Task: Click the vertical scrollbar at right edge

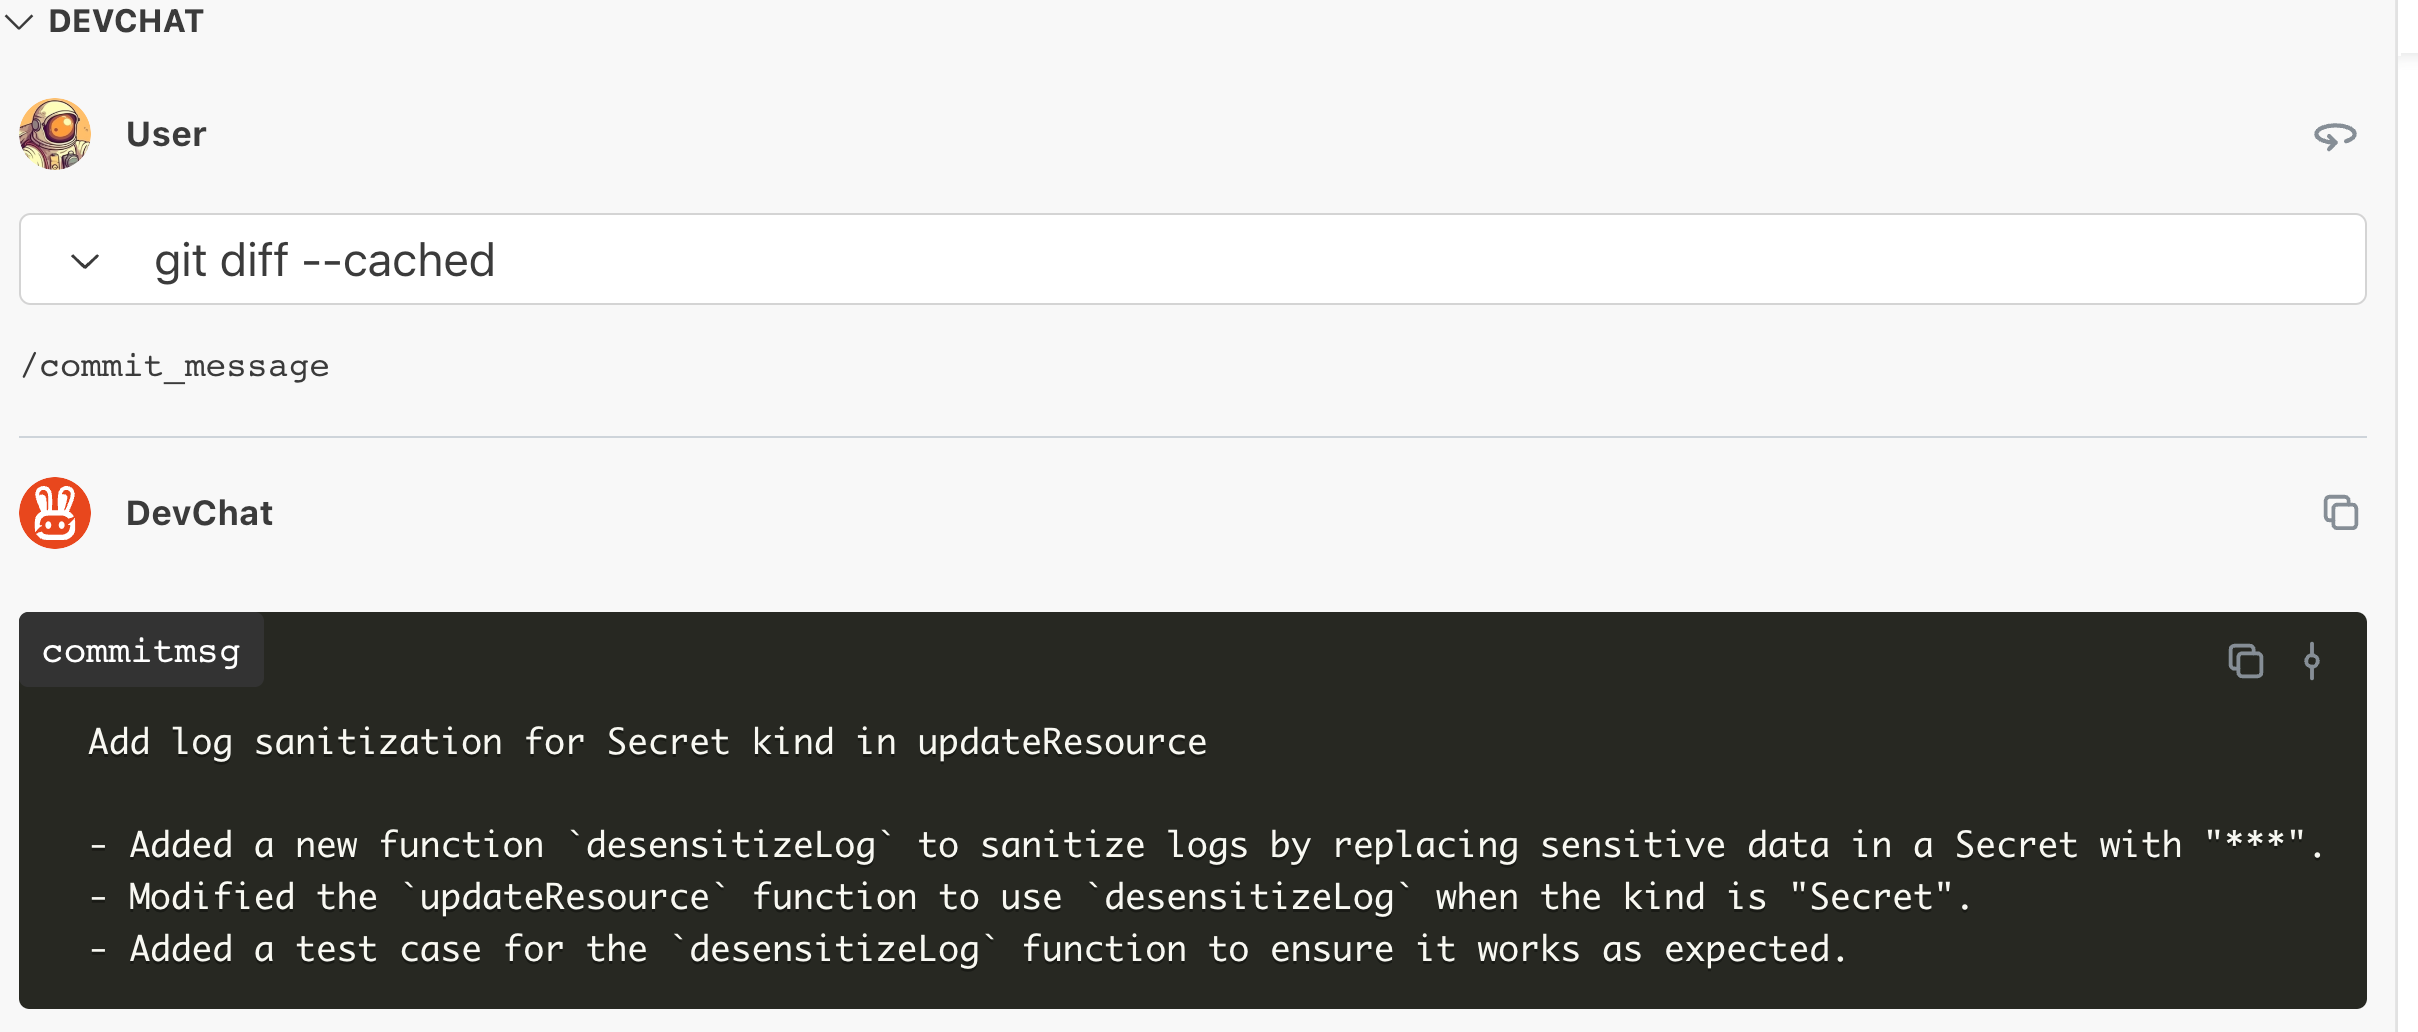Action: tap(2407, 500)
